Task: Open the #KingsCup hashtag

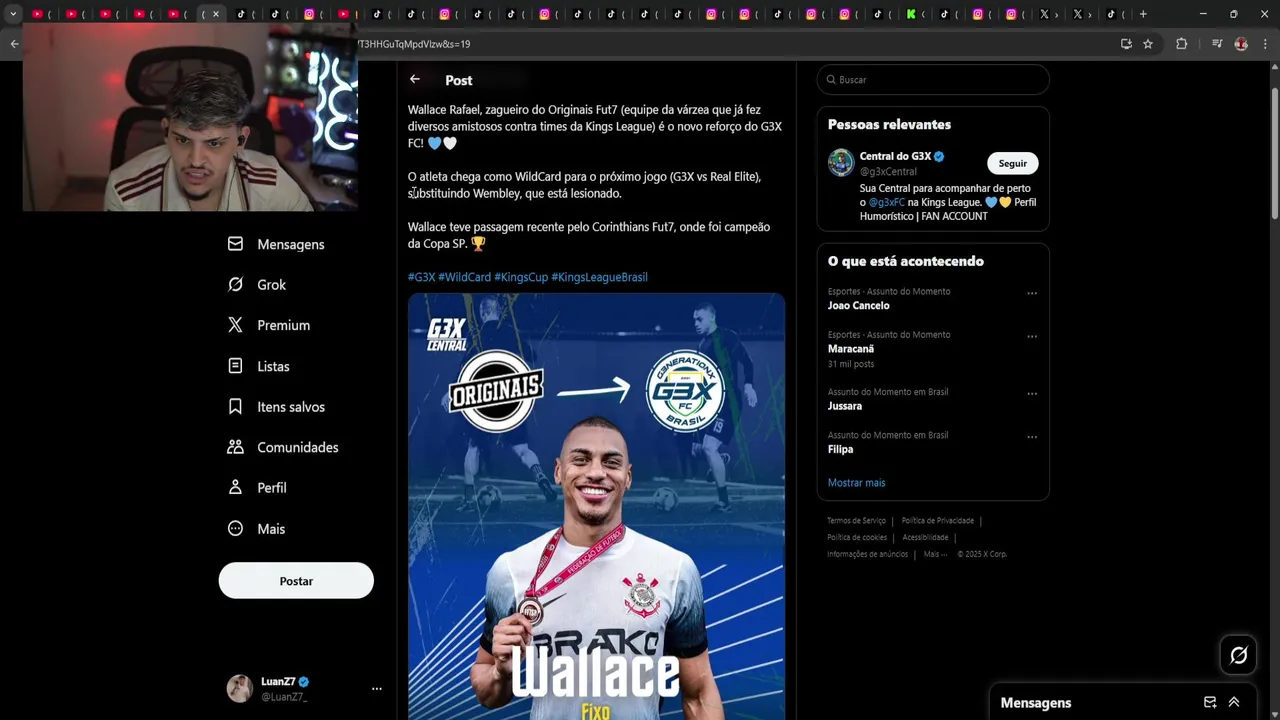Action: point(521,277)
